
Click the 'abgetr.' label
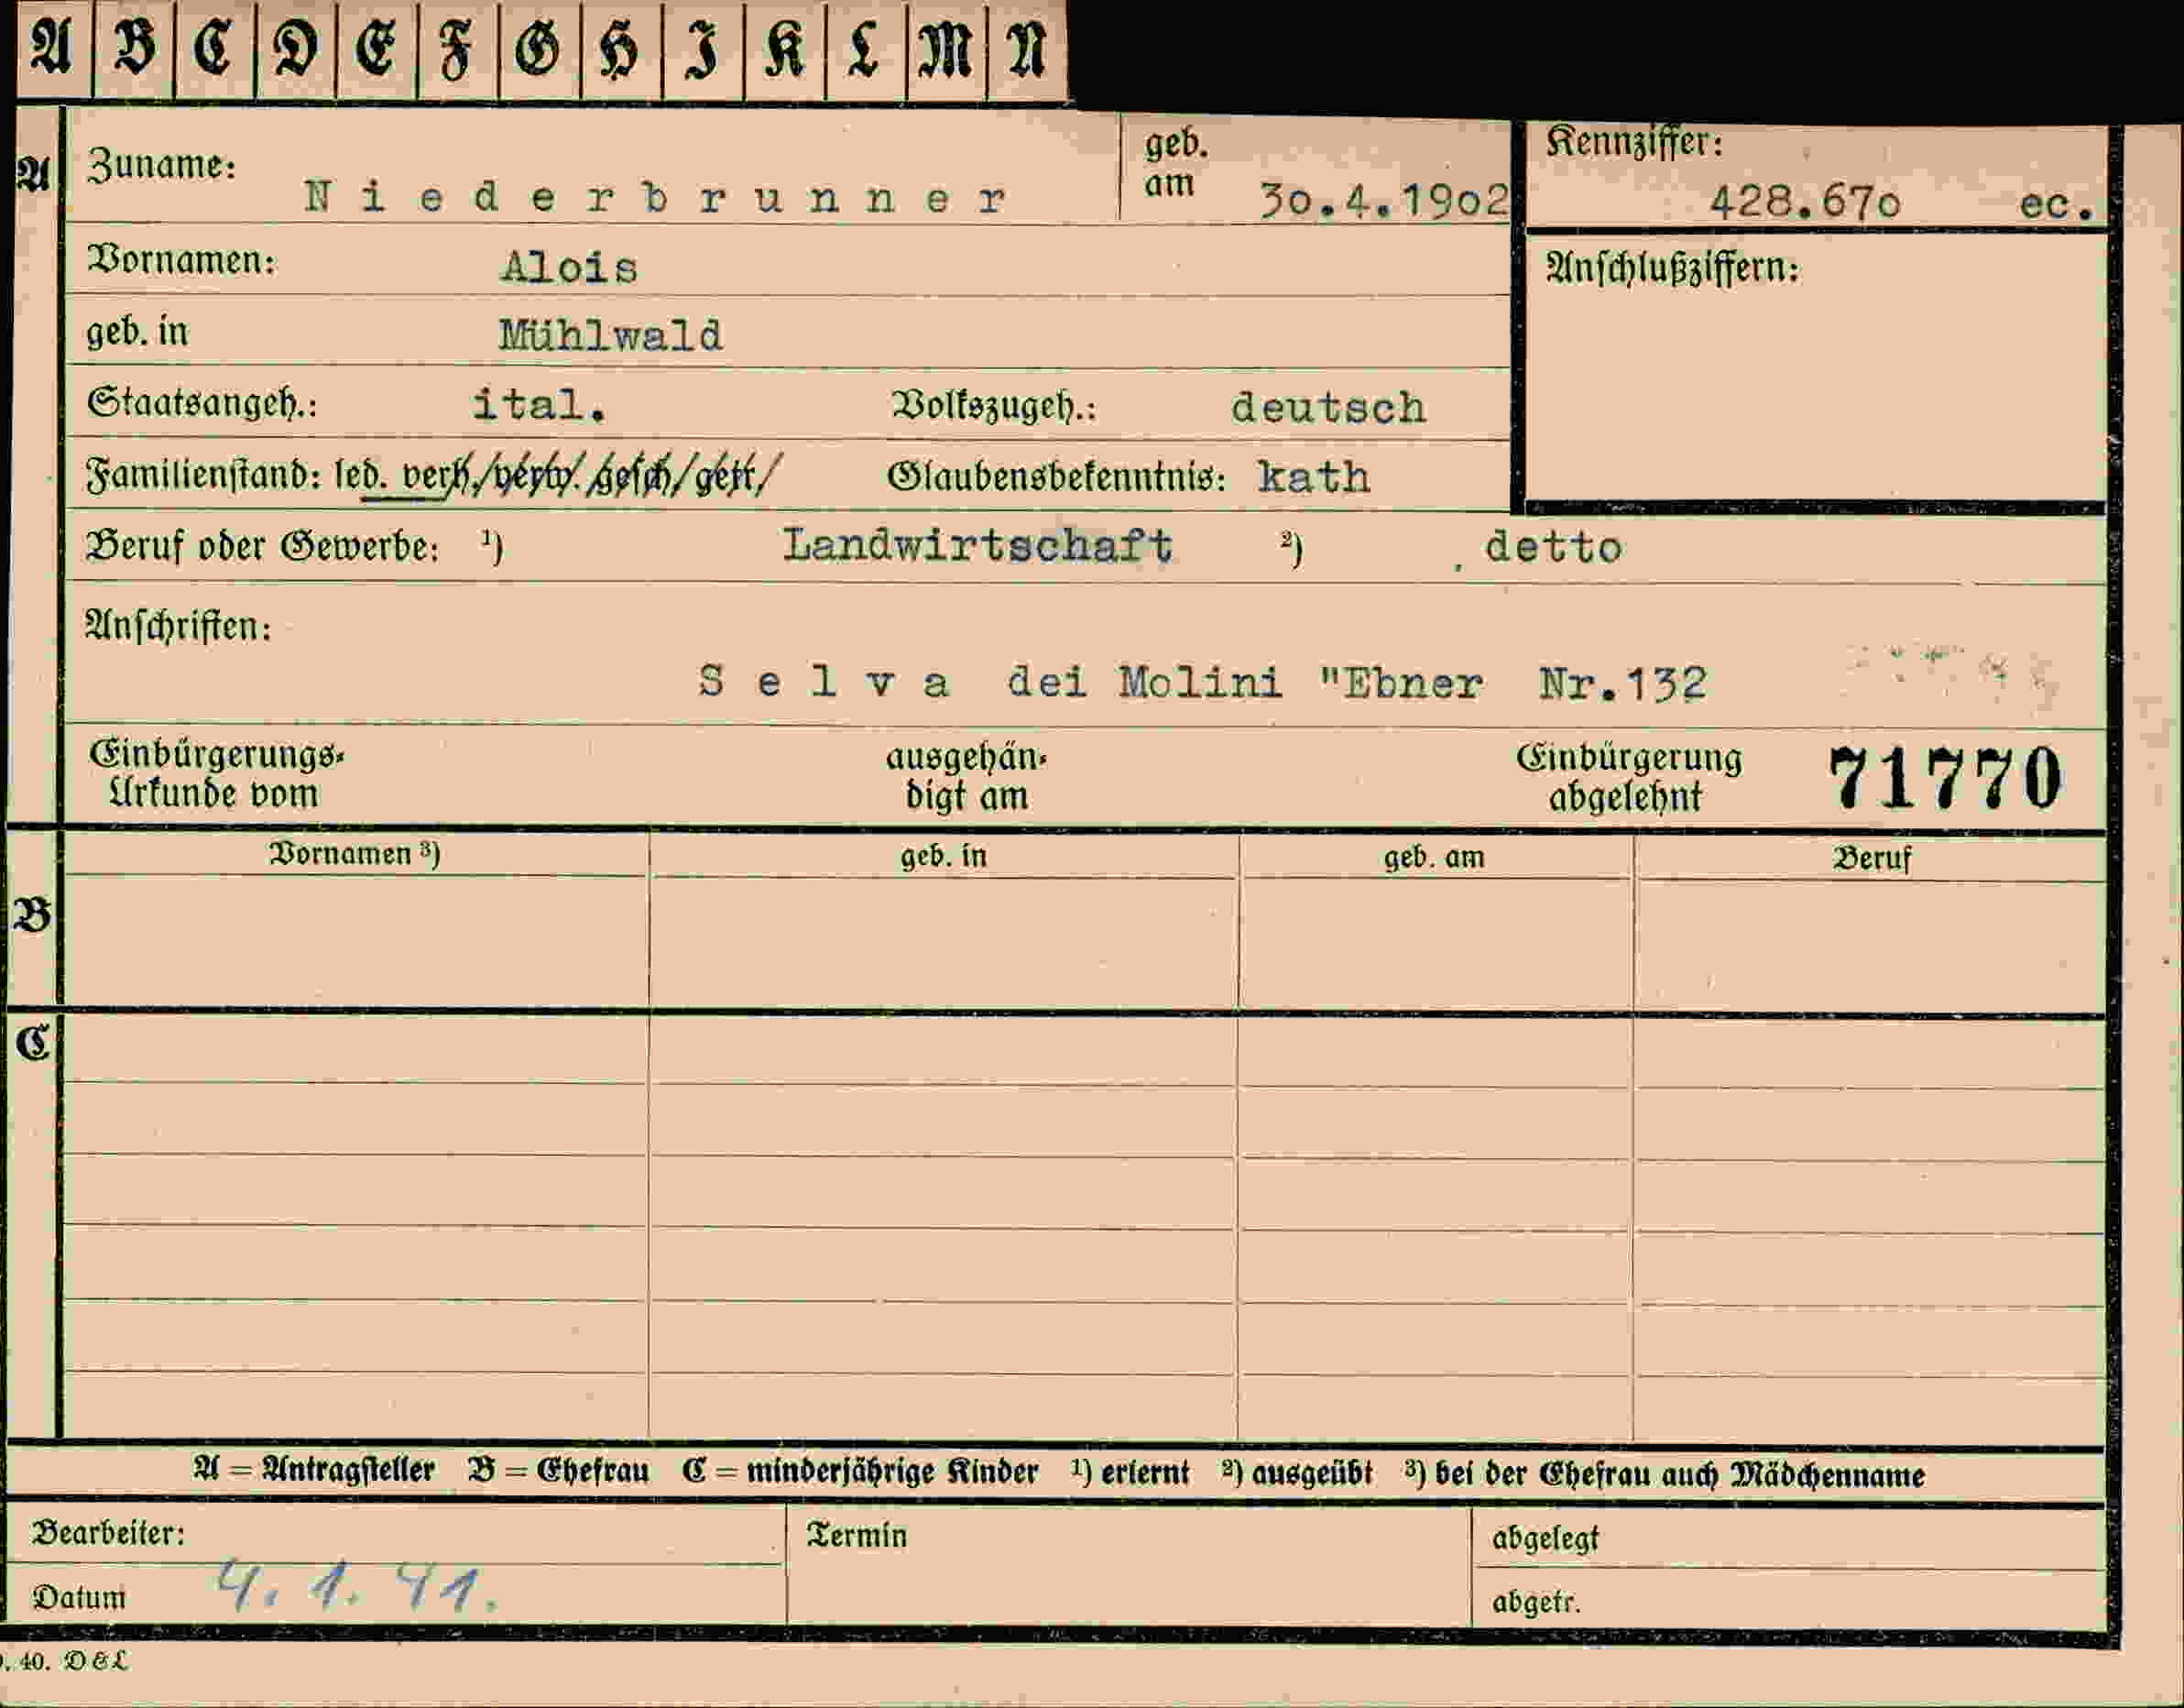coord(1536,1603)
